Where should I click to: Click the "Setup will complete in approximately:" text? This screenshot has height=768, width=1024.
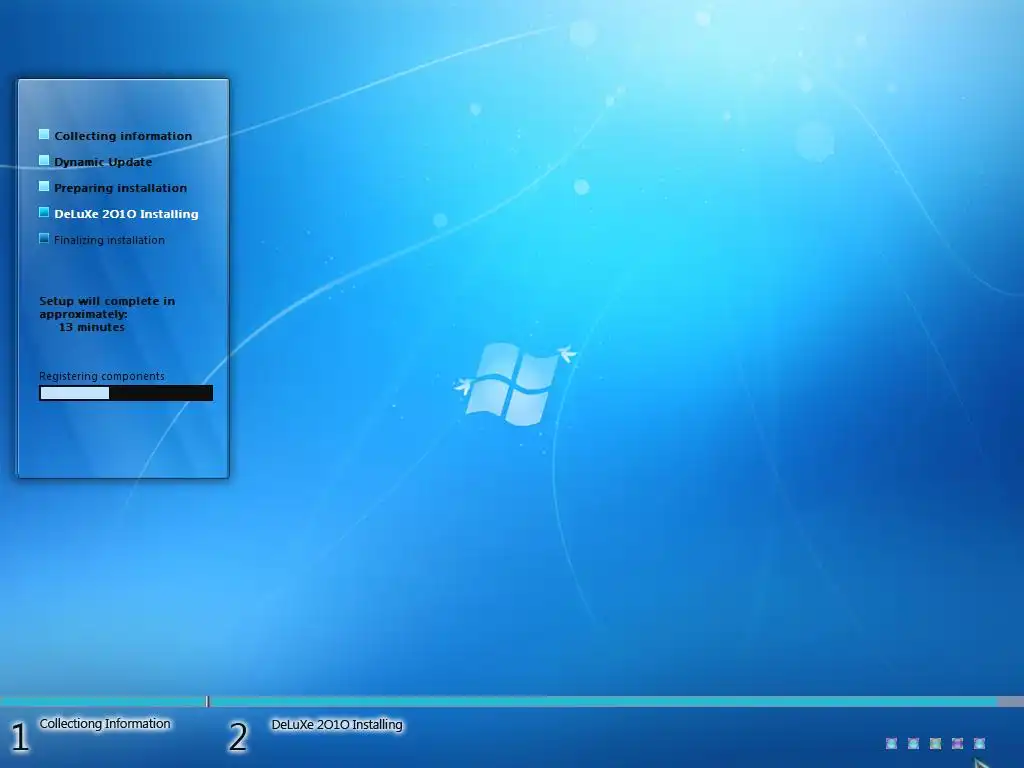pyautogui.click(x=106, y=307)
